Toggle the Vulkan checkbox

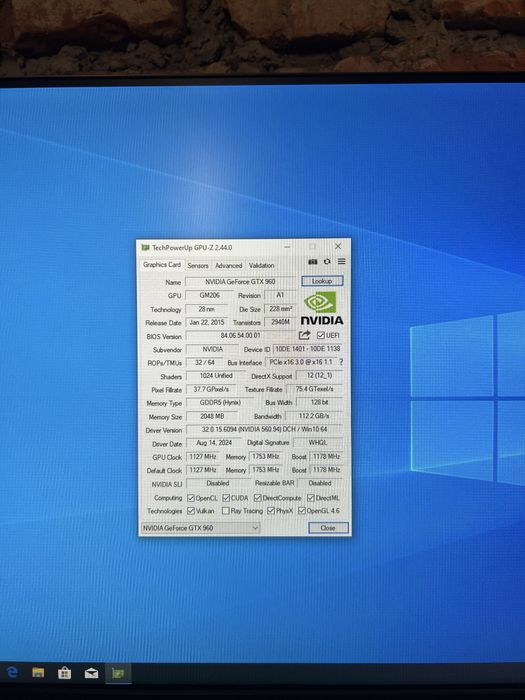(x=191, y=511)
